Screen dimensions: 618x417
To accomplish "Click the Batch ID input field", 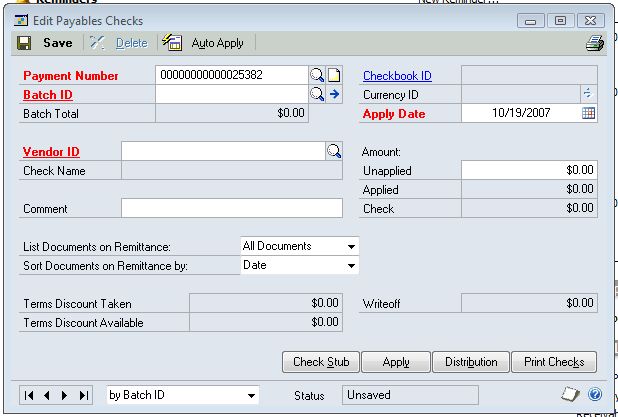I will click(232, 94).
